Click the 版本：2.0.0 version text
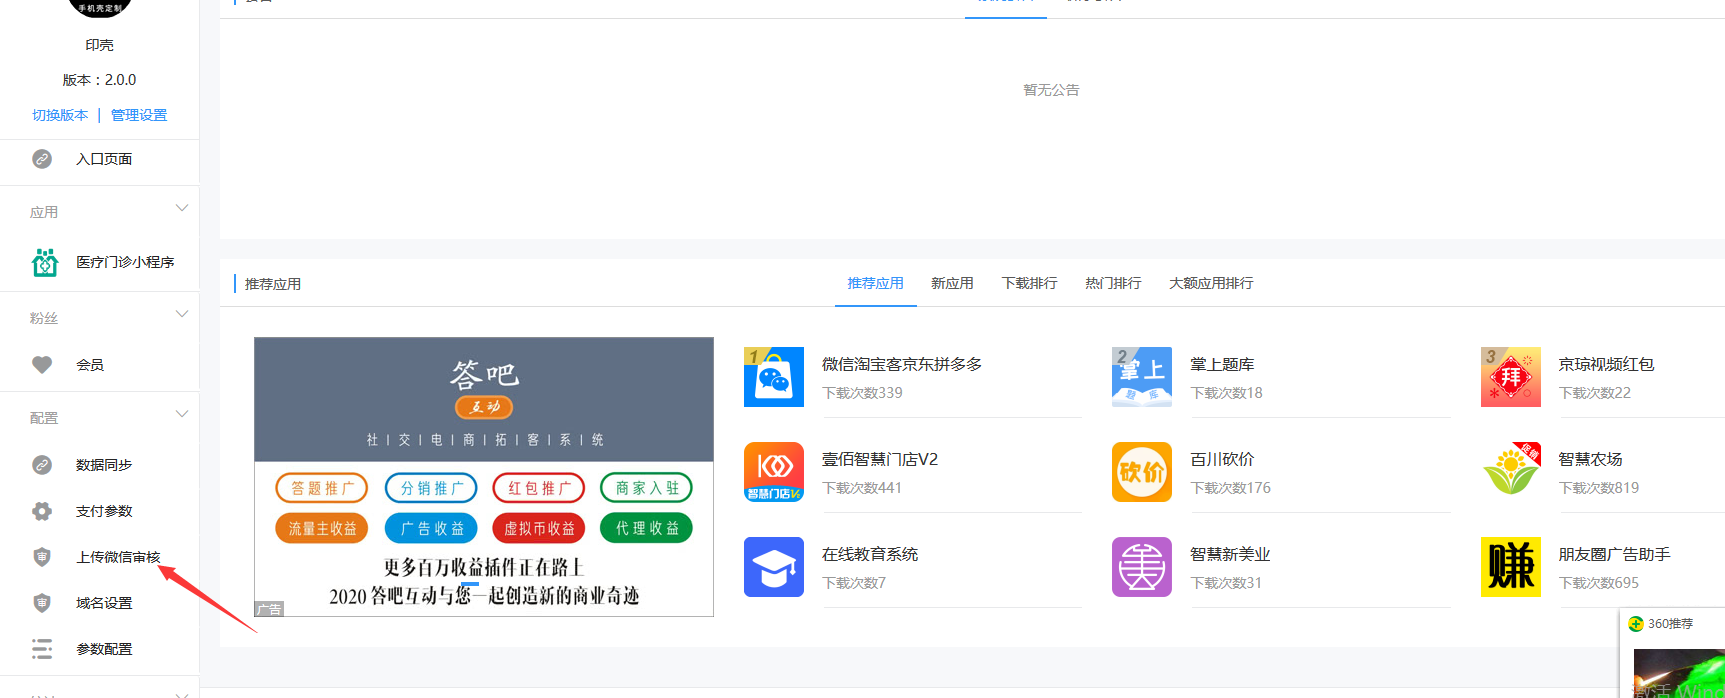The width and height of the screenshot is (1725, 698). point(99,80)
